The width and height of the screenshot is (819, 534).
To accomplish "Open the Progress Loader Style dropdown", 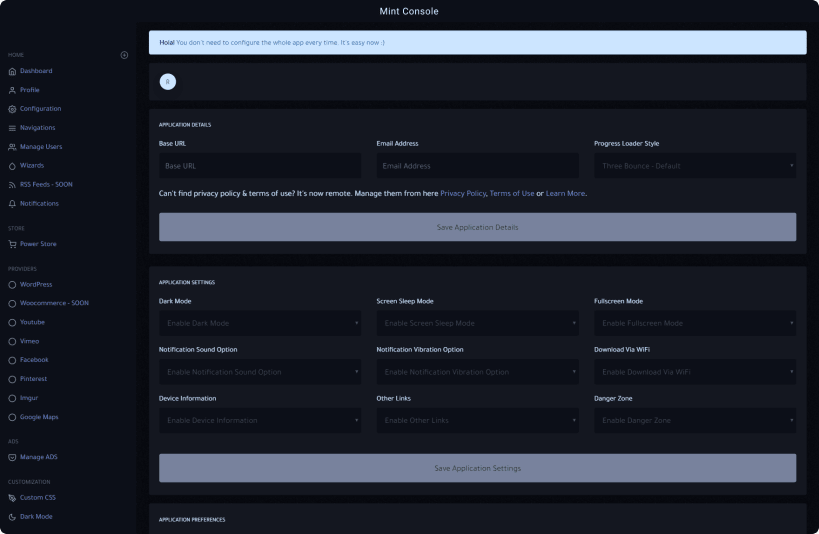I will (695, 166).
